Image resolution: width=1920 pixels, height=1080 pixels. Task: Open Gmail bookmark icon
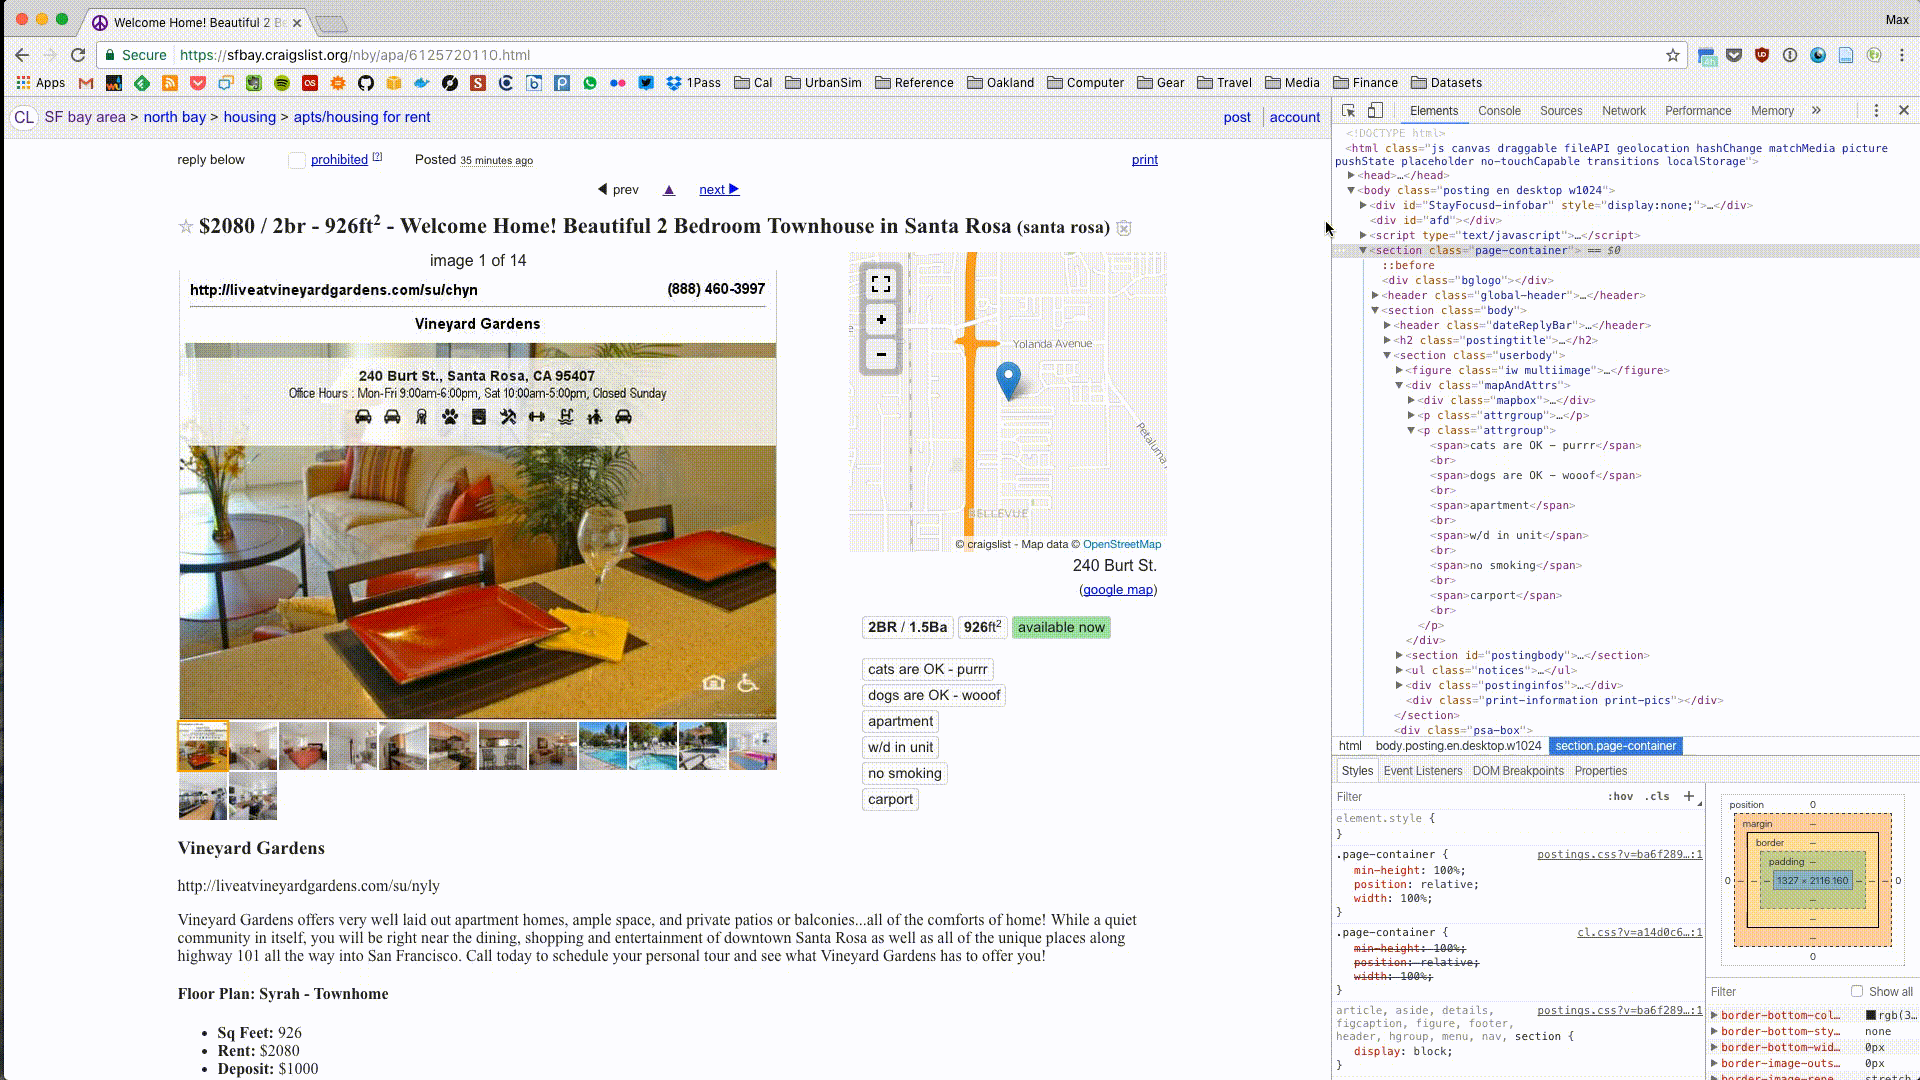tap(86, 83)
